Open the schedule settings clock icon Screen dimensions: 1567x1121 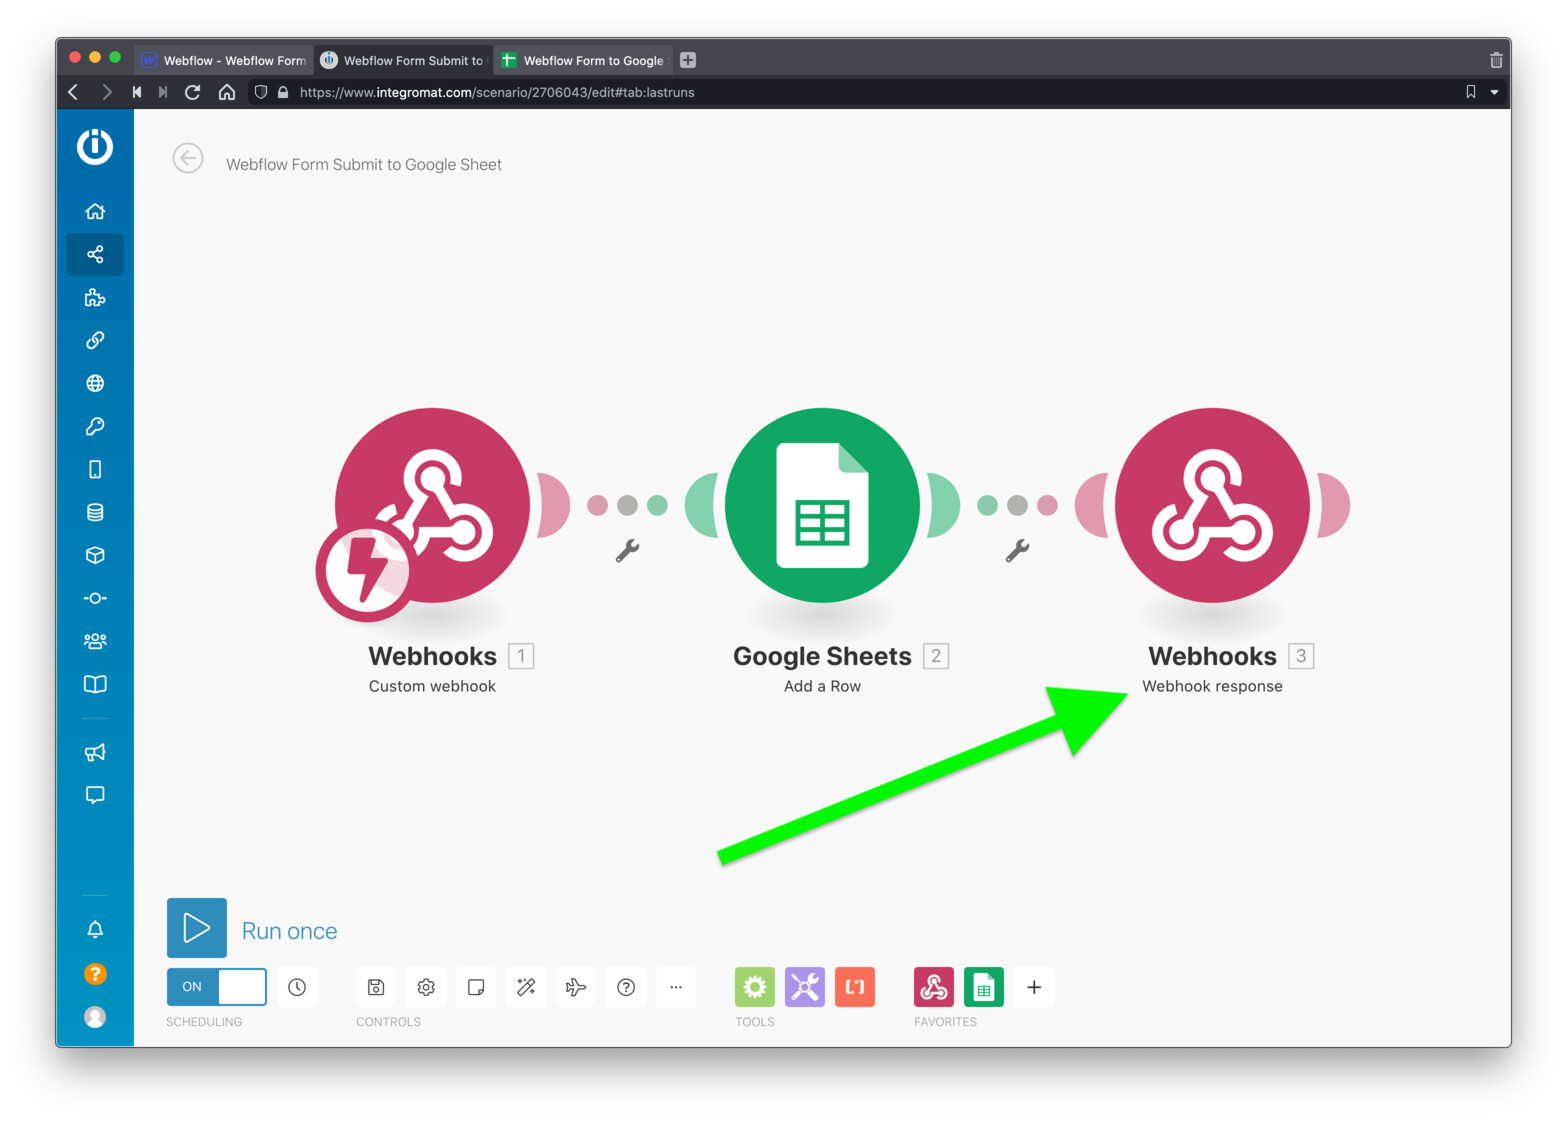pos(297,987)
